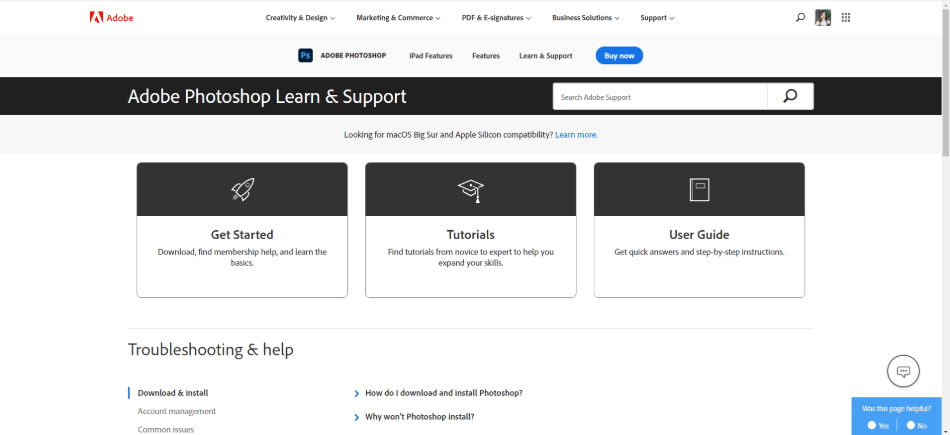Viewport: 950px width, 435px height.
Task: Select Common issues help category
Action: pos(165,430)
